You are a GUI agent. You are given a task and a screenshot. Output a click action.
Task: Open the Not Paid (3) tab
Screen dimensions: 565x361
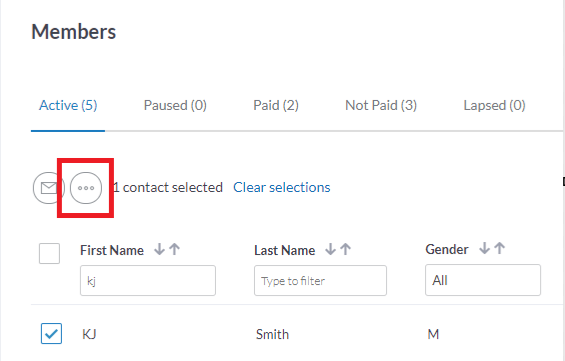point(381,106)
